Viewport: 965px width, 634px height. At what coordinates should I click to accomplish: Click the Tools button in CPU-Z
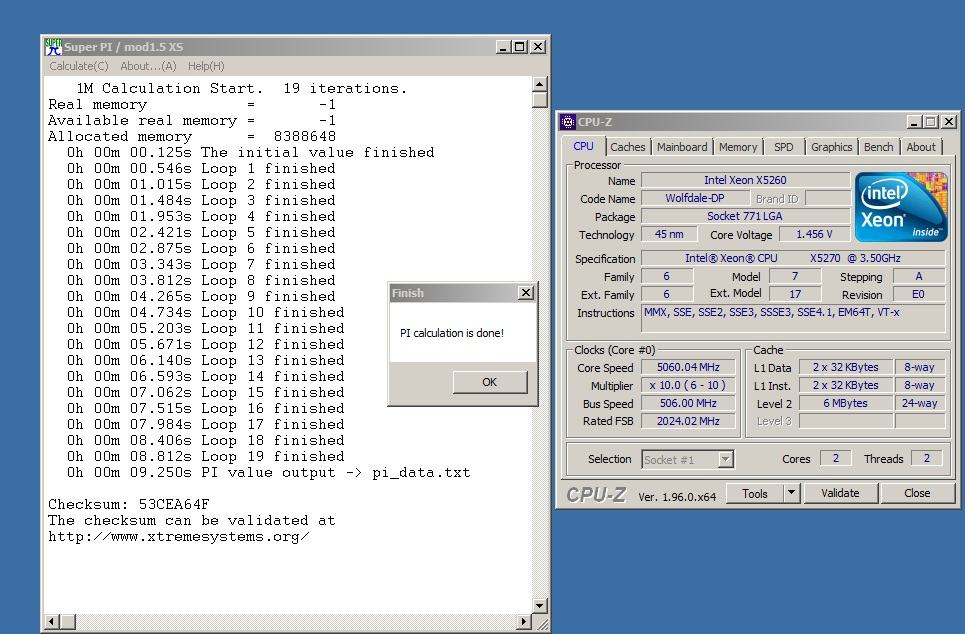pos(755,494)
